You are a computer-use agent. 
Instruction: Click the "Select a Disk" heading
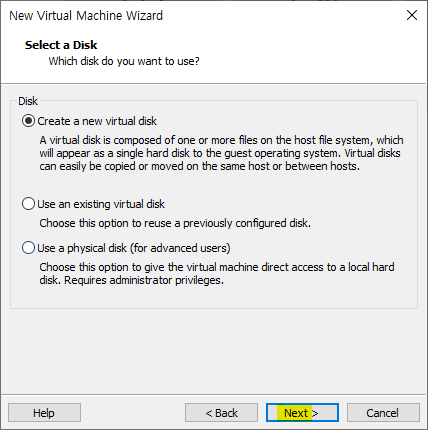pos(61,45)
